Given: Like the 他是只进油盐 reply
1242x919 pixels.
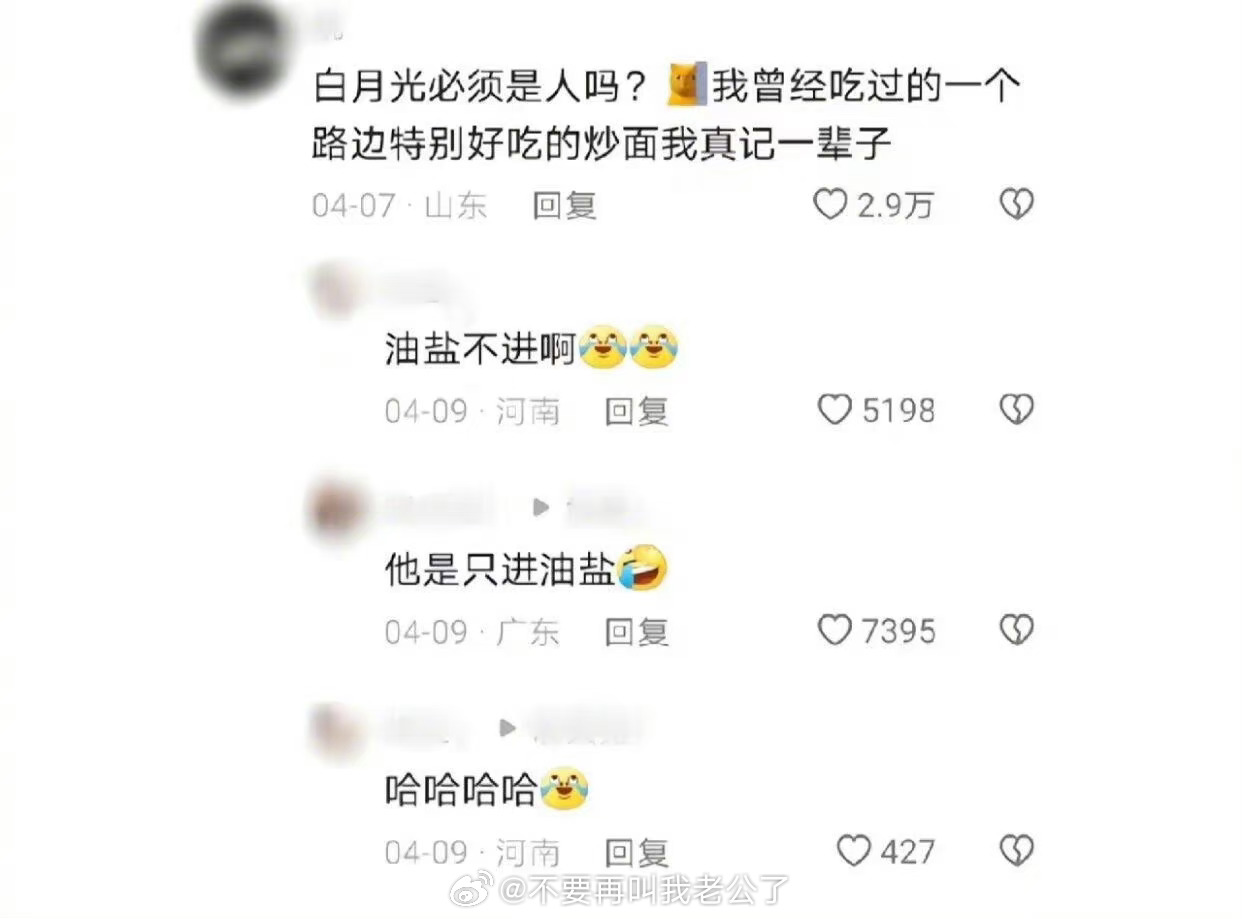Looking at the screenshot, I should (x=834, y=630).
